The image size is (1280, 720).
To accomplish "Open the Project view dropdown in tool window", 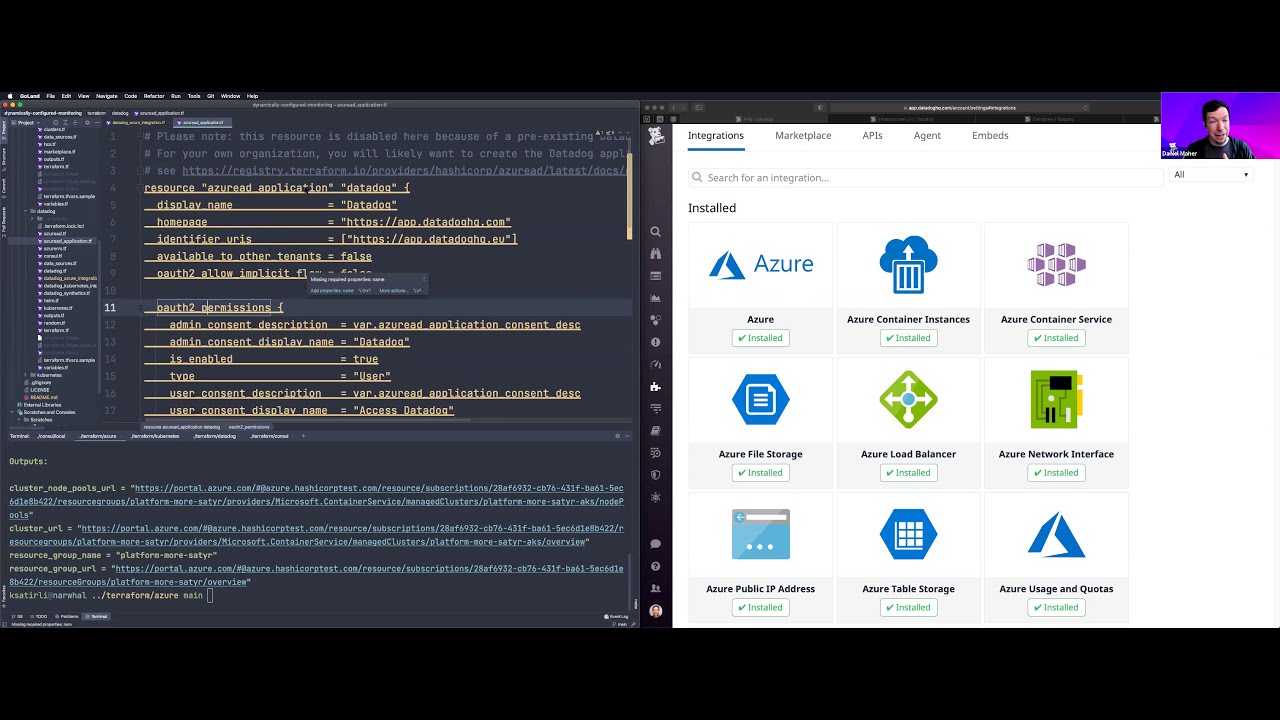I will pyautogui.click(x=28, y=122).
